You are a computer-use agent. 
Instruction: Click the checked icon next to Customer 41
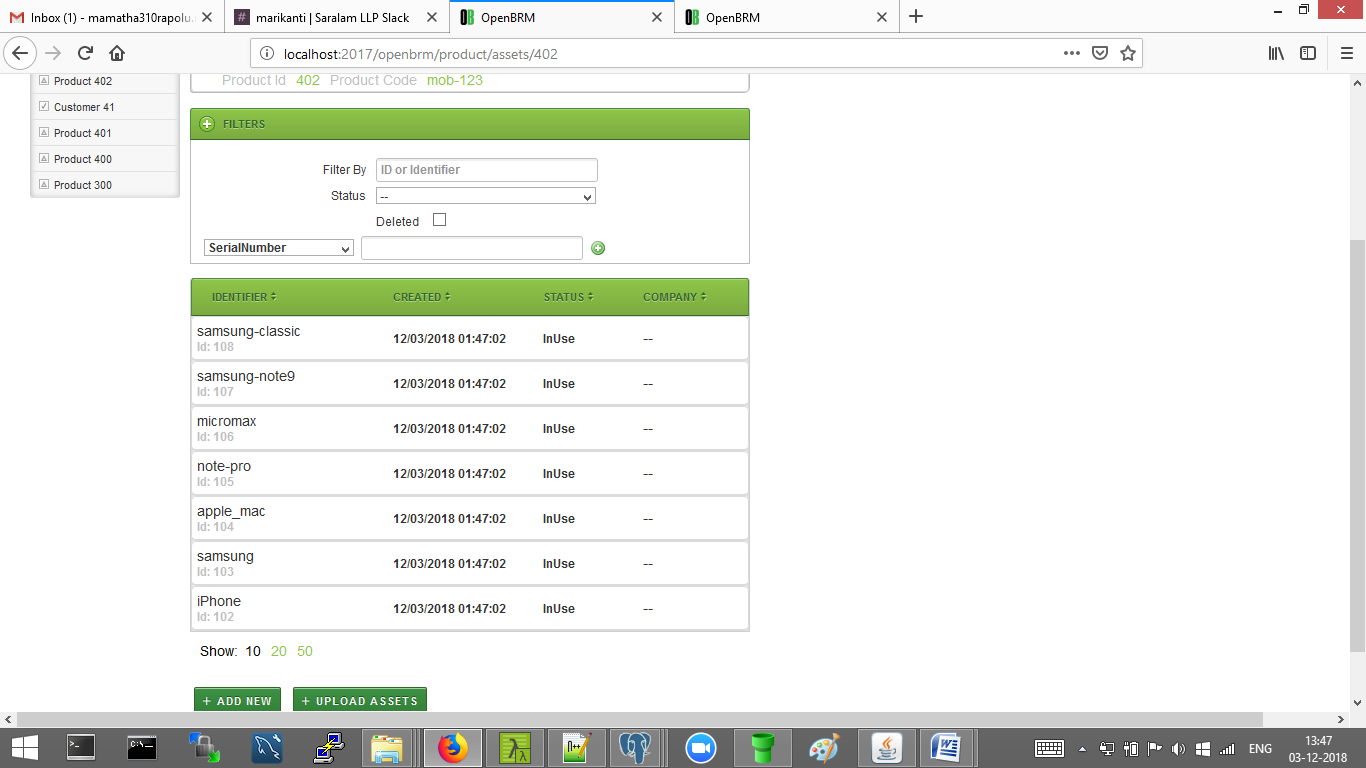(x=44, y=107)
